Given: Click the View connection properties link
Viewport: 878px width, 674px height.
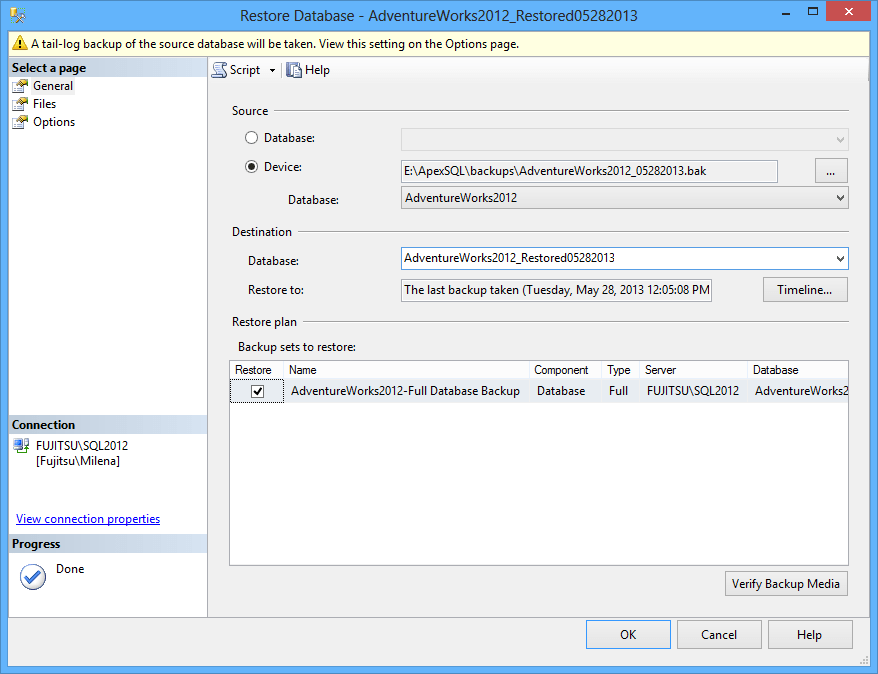Looking at the screenshot, I should tap(86, 518).
